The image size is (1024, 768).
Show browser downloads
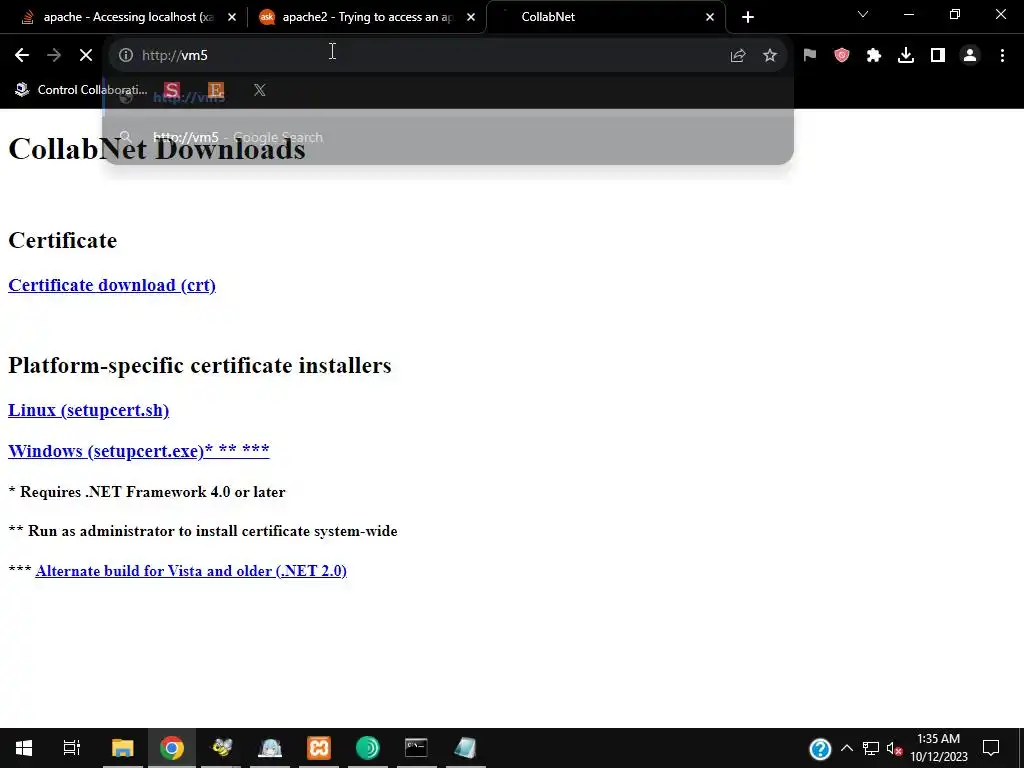tap(906, 56)
